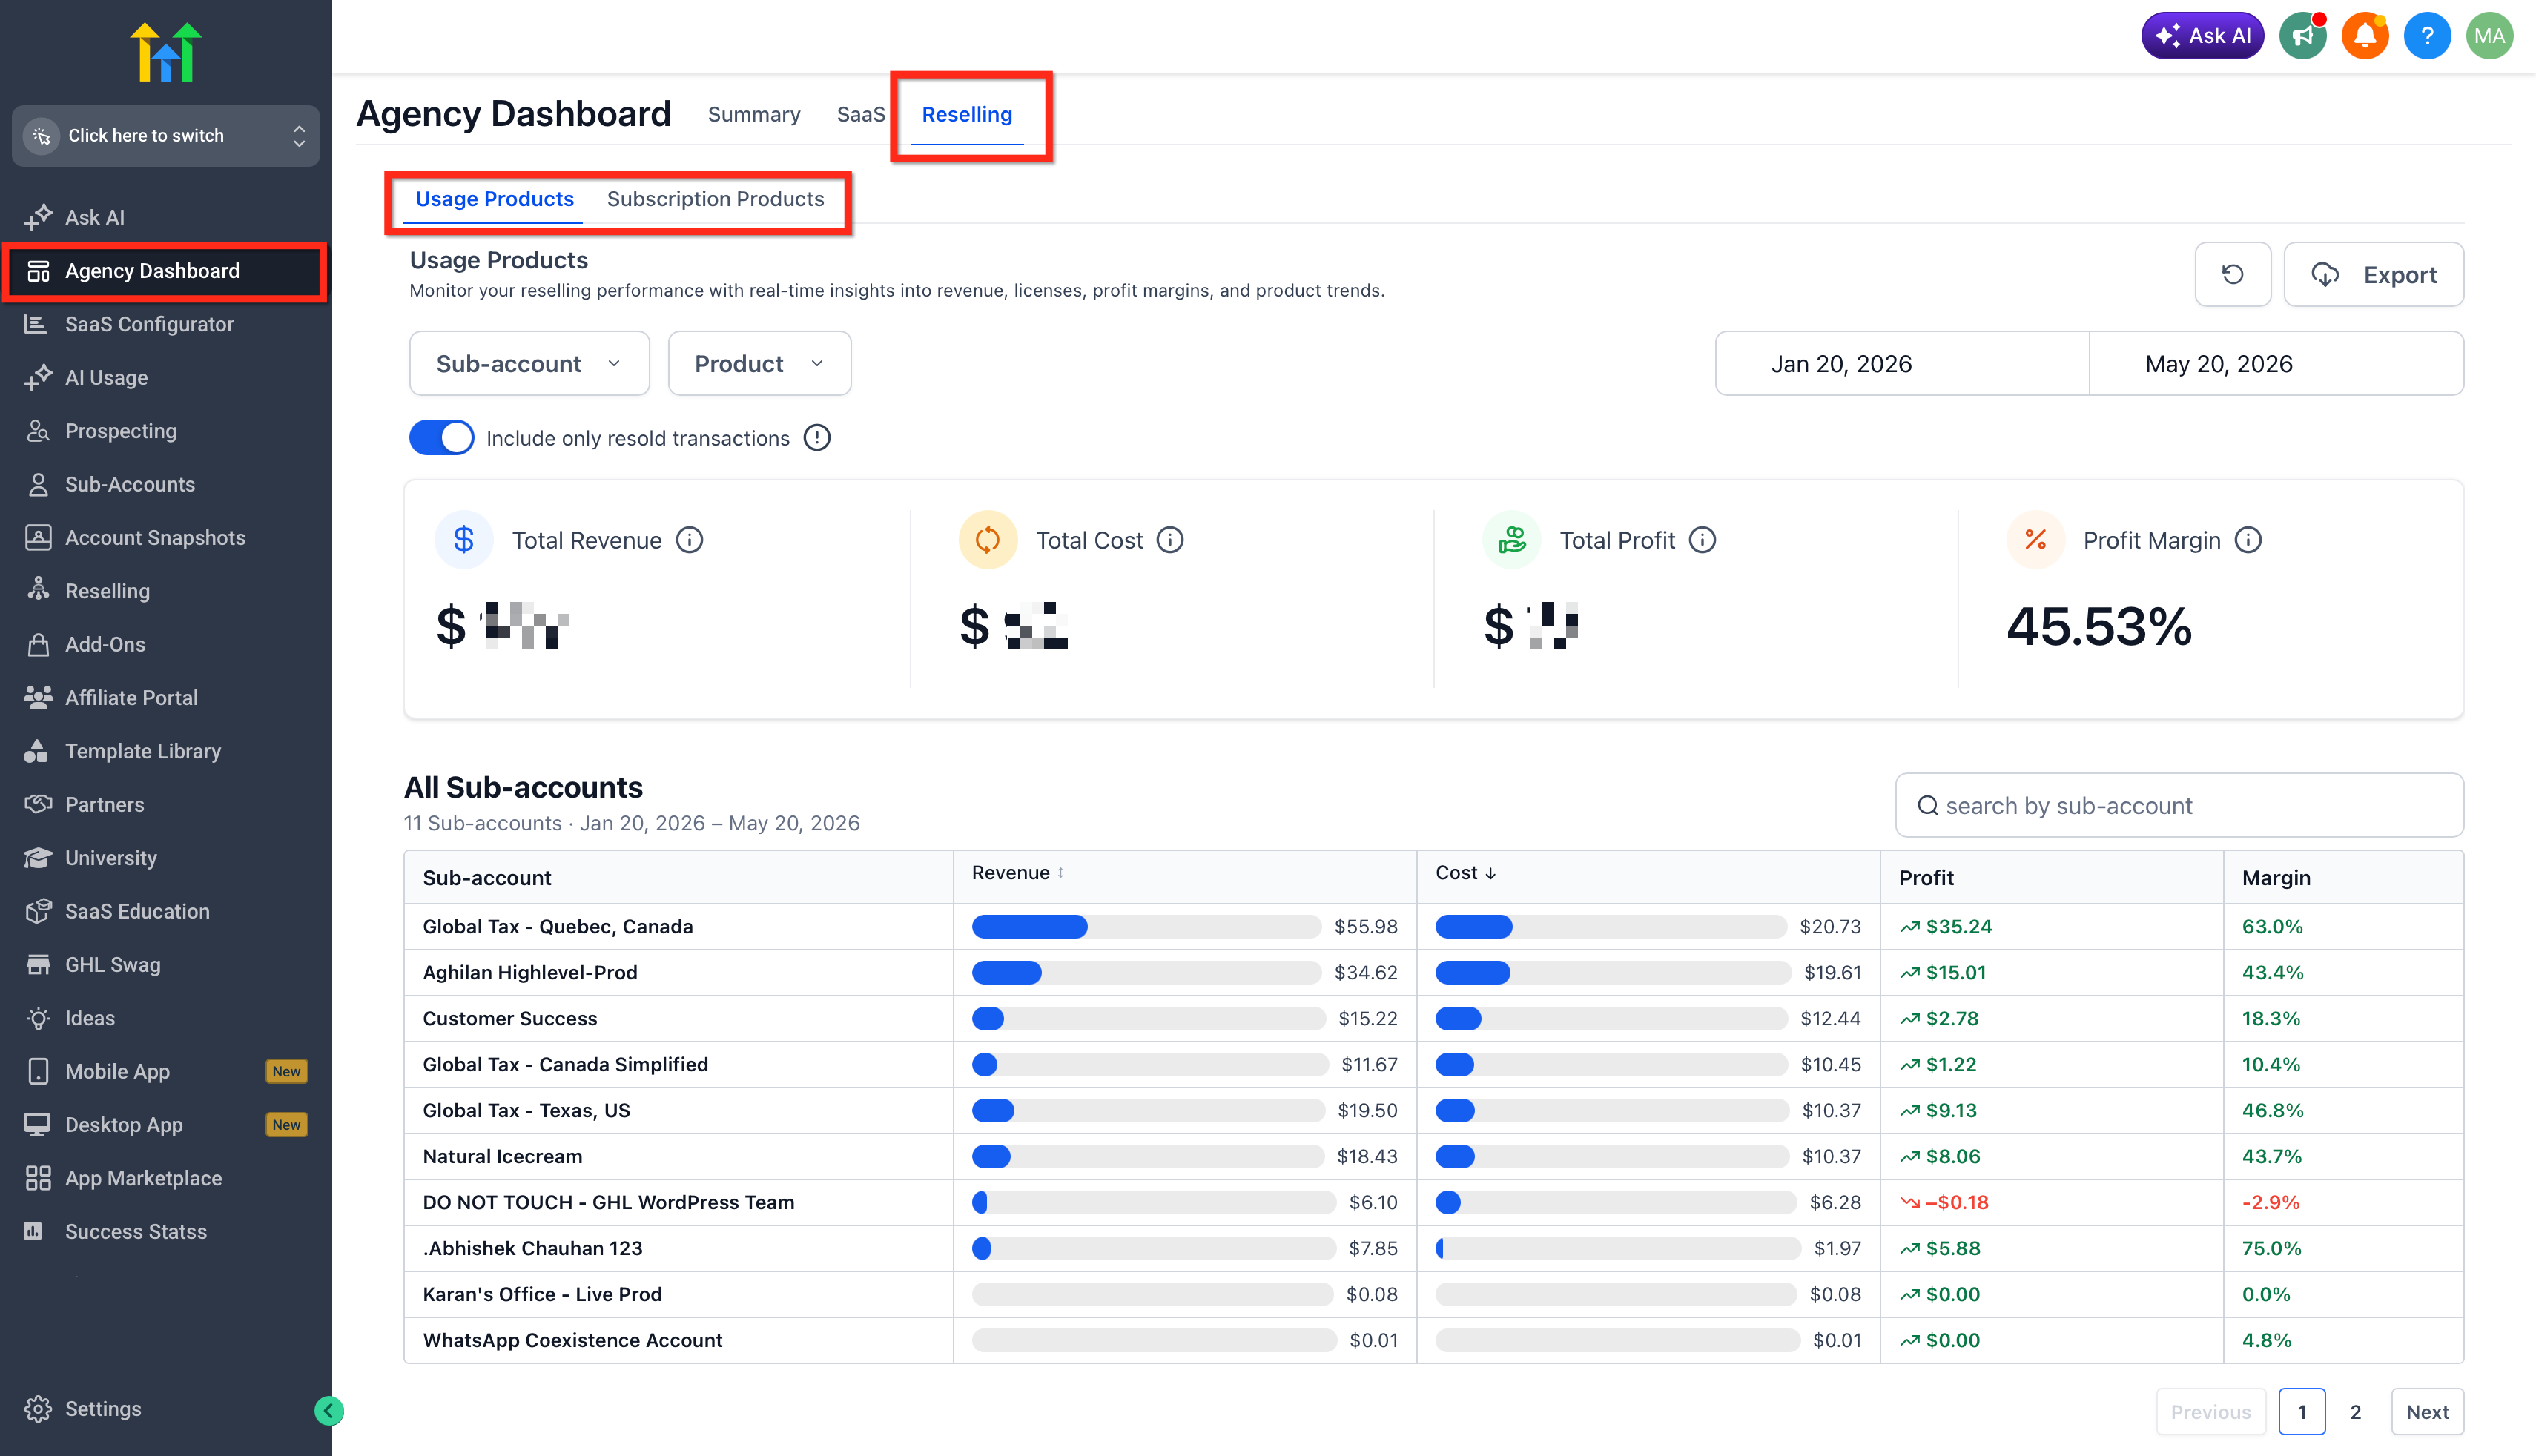2536x1456 pixels.
Task: Click the Total Revenue info icon
Action: 689,540
